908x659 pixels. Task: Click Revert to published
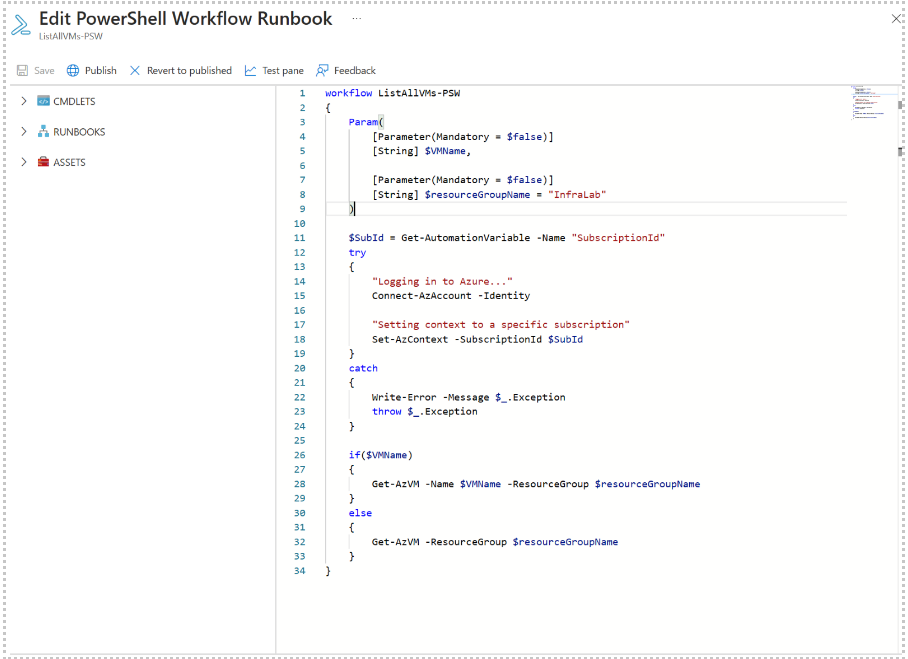[180, 70]
